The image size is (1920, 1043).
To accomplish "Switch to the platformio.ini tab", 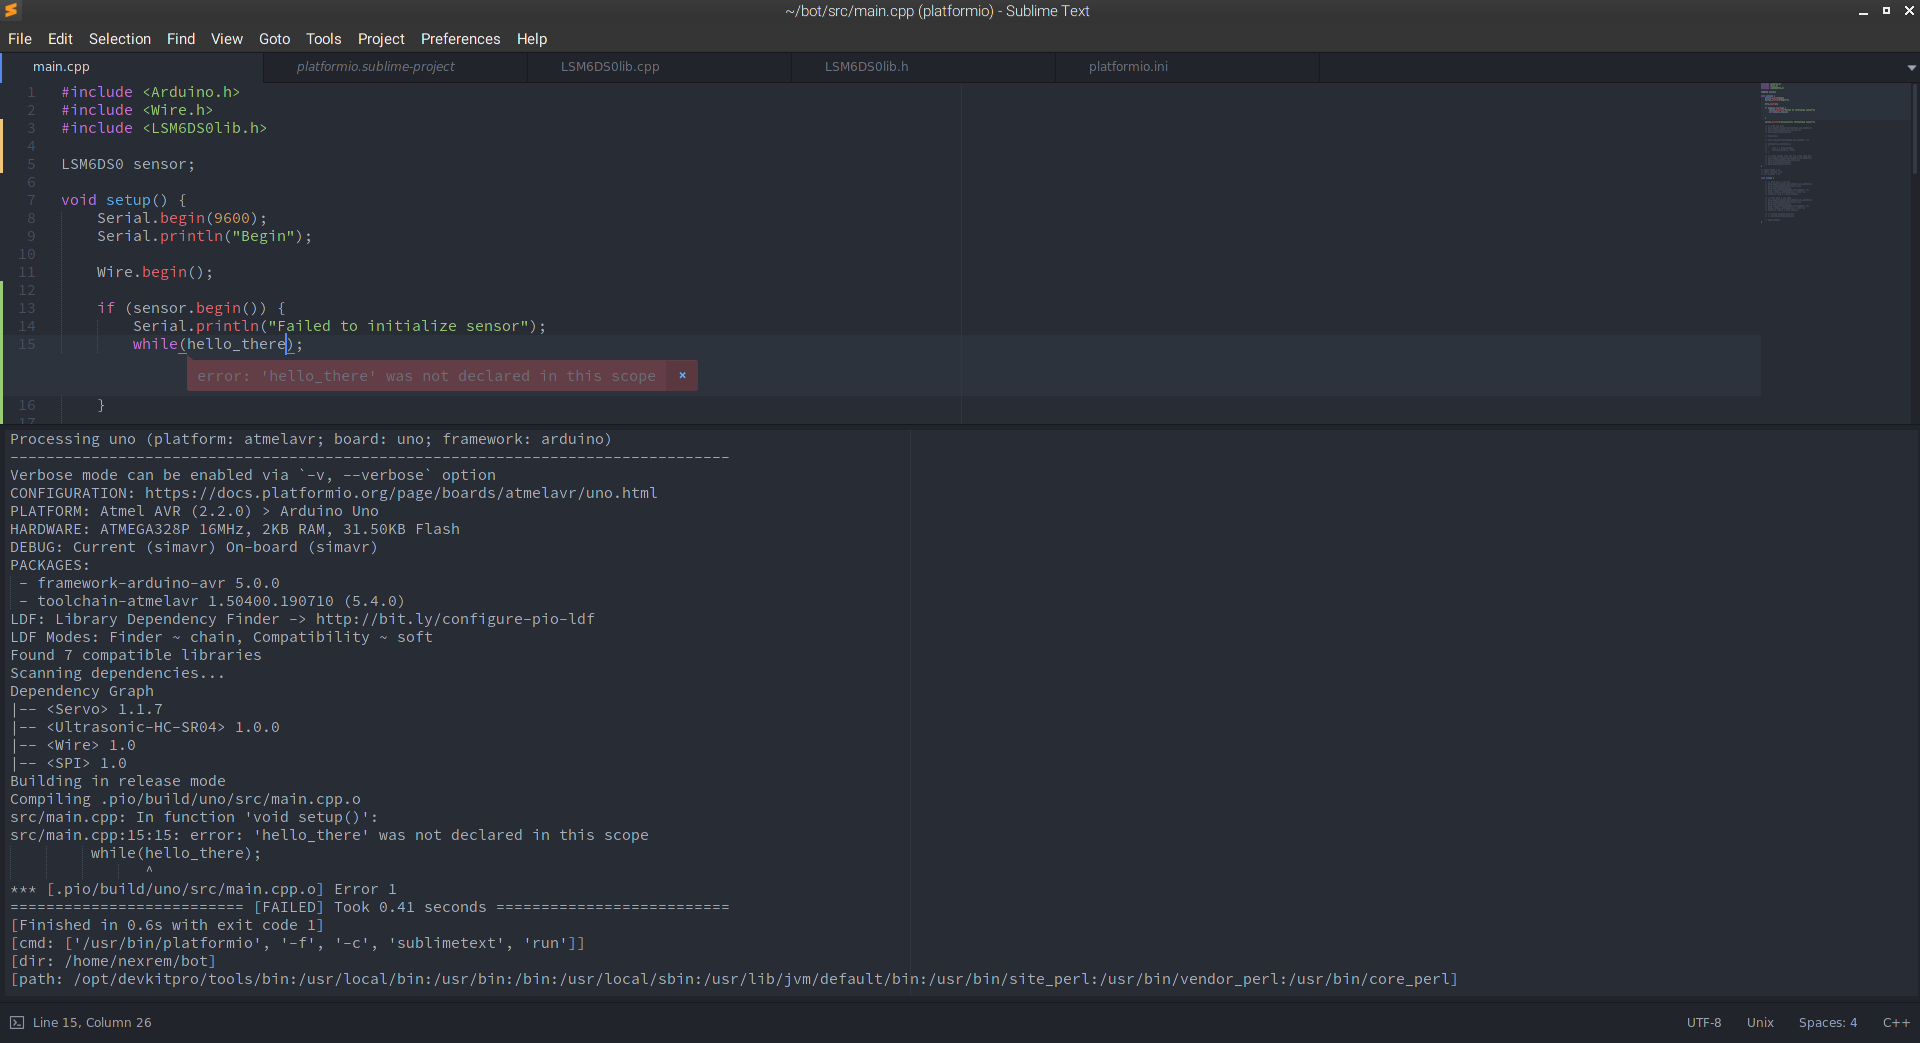I will (x=1127, y=67).
